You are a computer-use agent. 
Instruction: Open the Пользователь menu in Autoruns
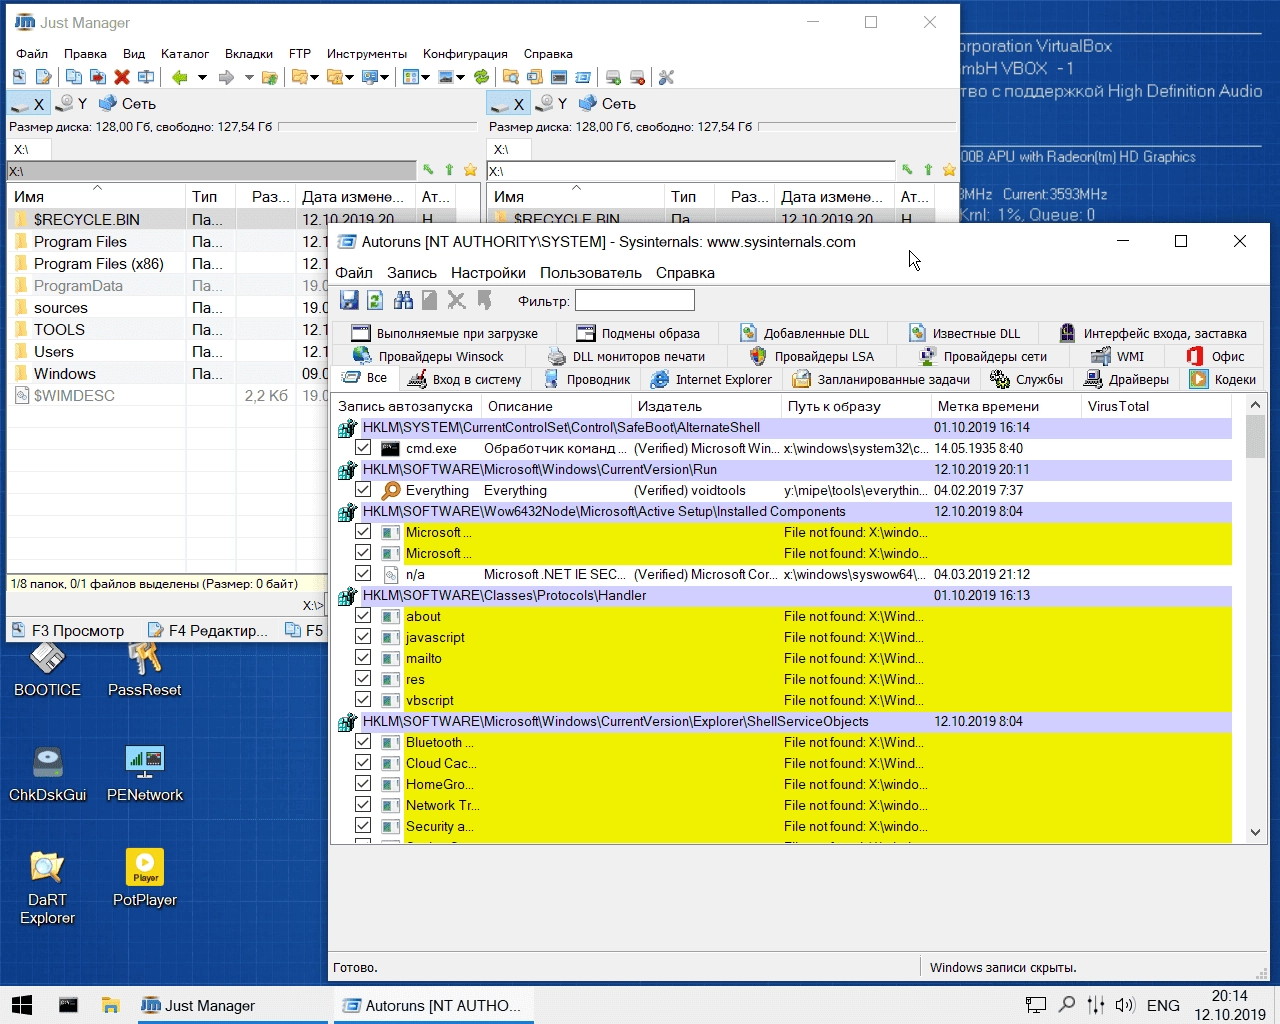pyautogui.click(x=591, y=273)
